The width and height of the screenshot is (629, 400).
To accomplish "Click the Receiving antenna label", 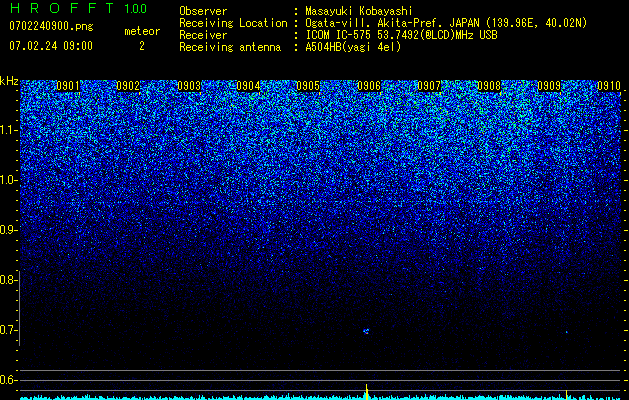I will coord(230,47).
